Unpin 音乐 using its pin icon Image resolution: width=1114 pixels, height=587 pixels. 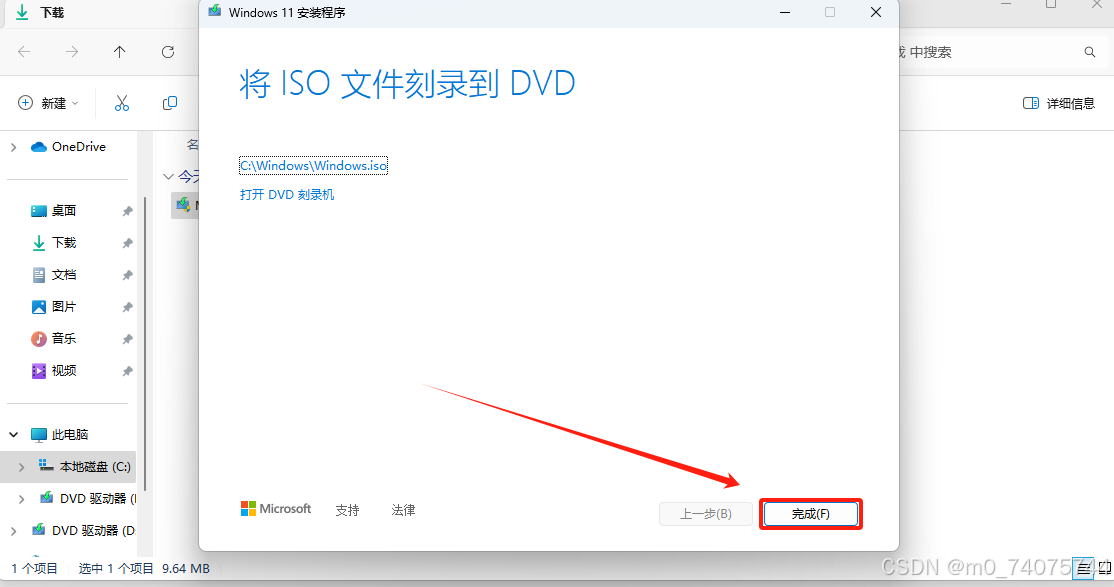click(x=127, y=339)
